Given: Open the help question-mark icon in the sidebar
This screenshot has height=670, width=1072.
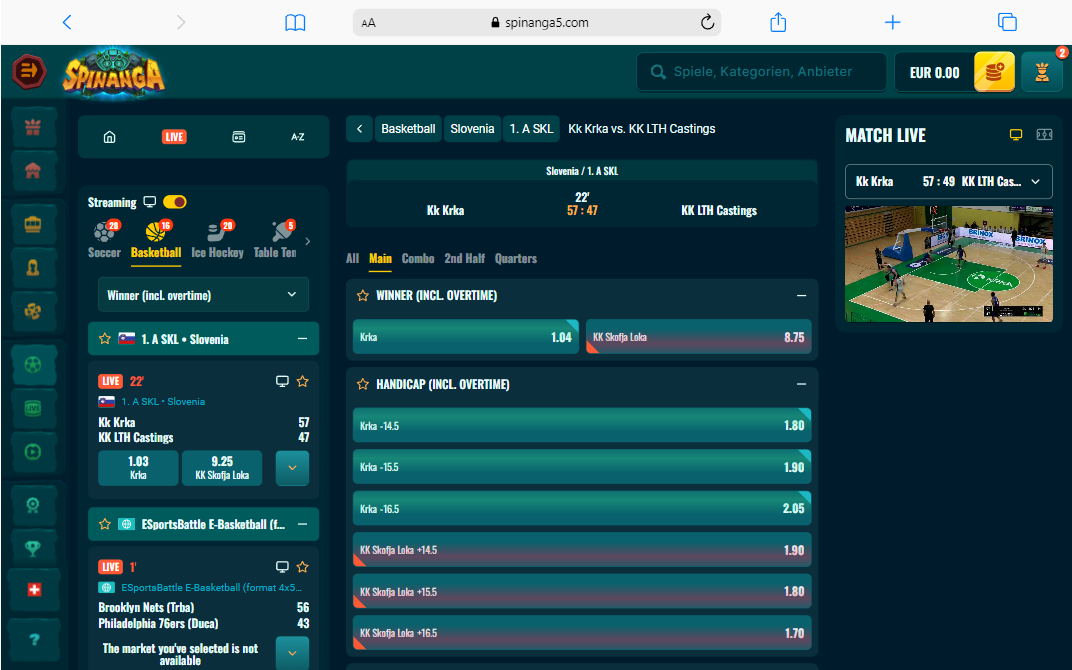Looking at the screenshot, I should 34,639.
